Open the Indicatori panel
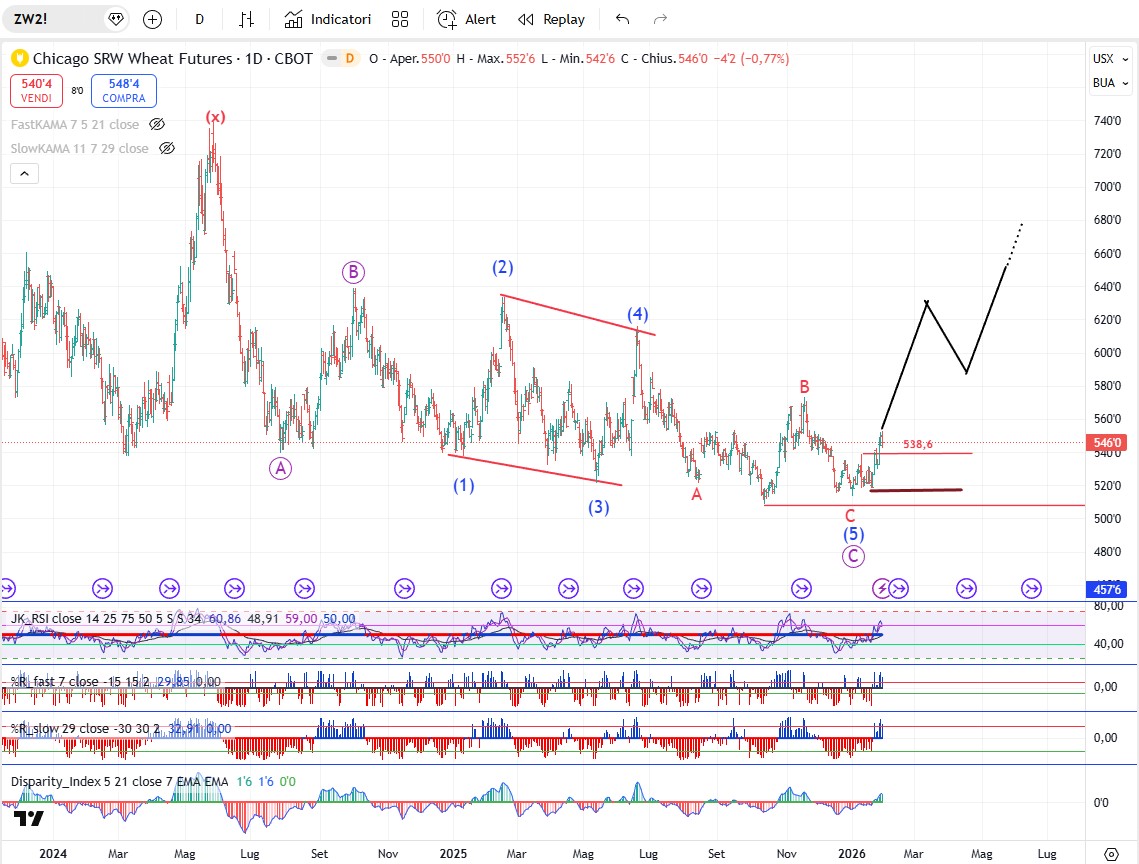This screenshot has width=1139, height=864. [x=328, y=19]
